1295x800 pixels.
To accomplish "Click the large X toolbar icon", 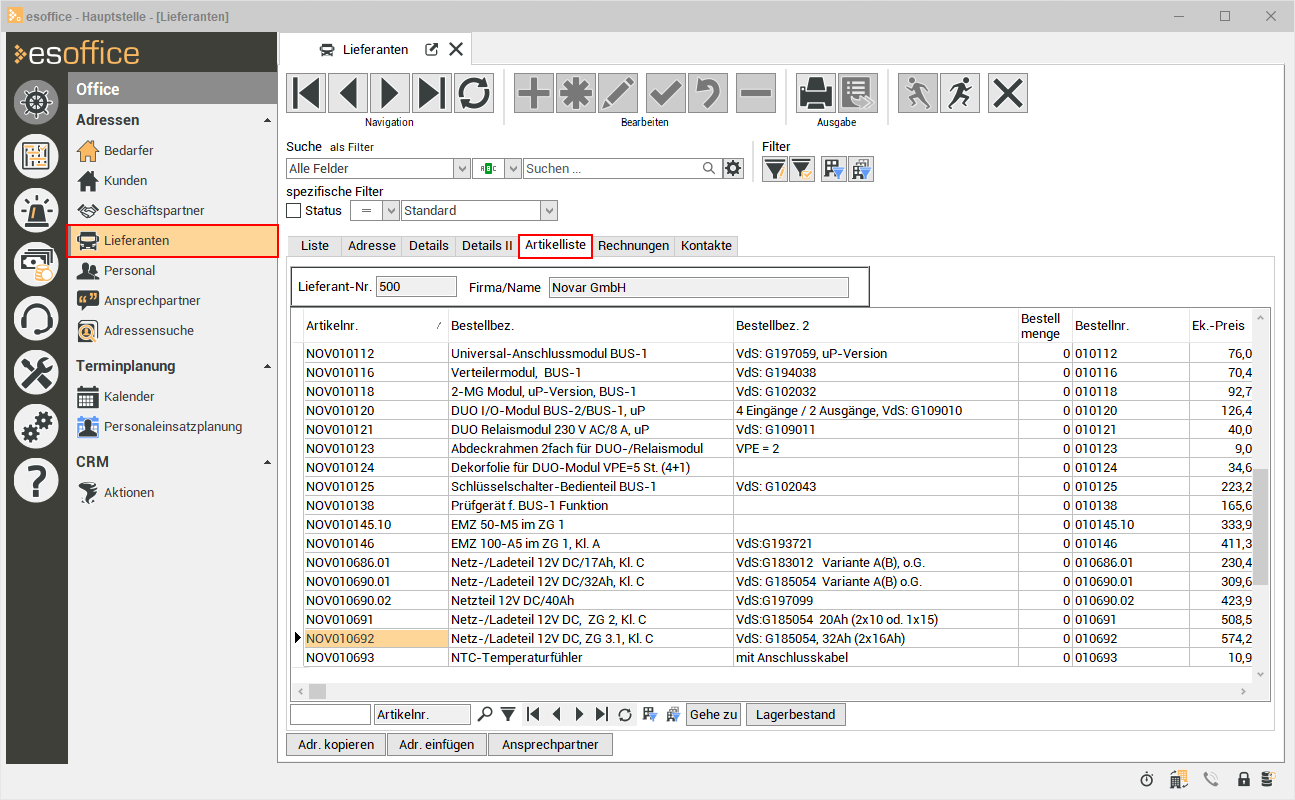I will (1008, 93).
